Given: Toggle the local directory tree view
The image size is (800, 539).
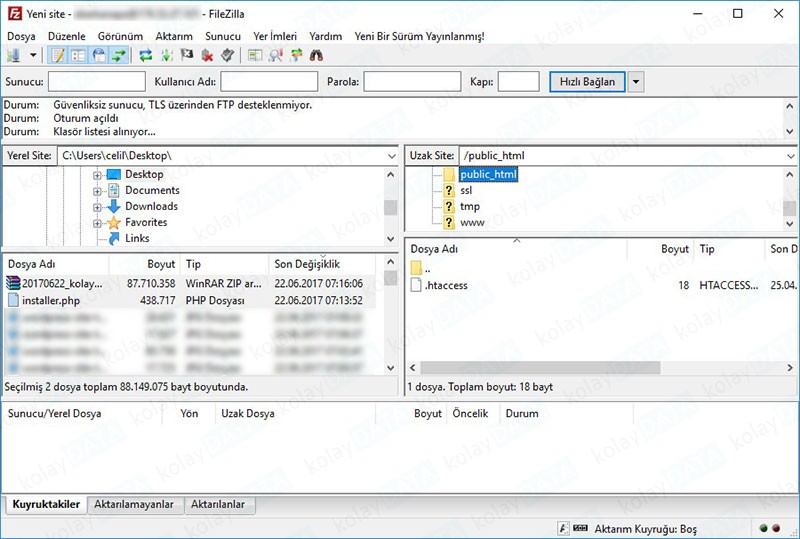Looking at the screenshot, I should pyautogui.click(x=79, y=55).
